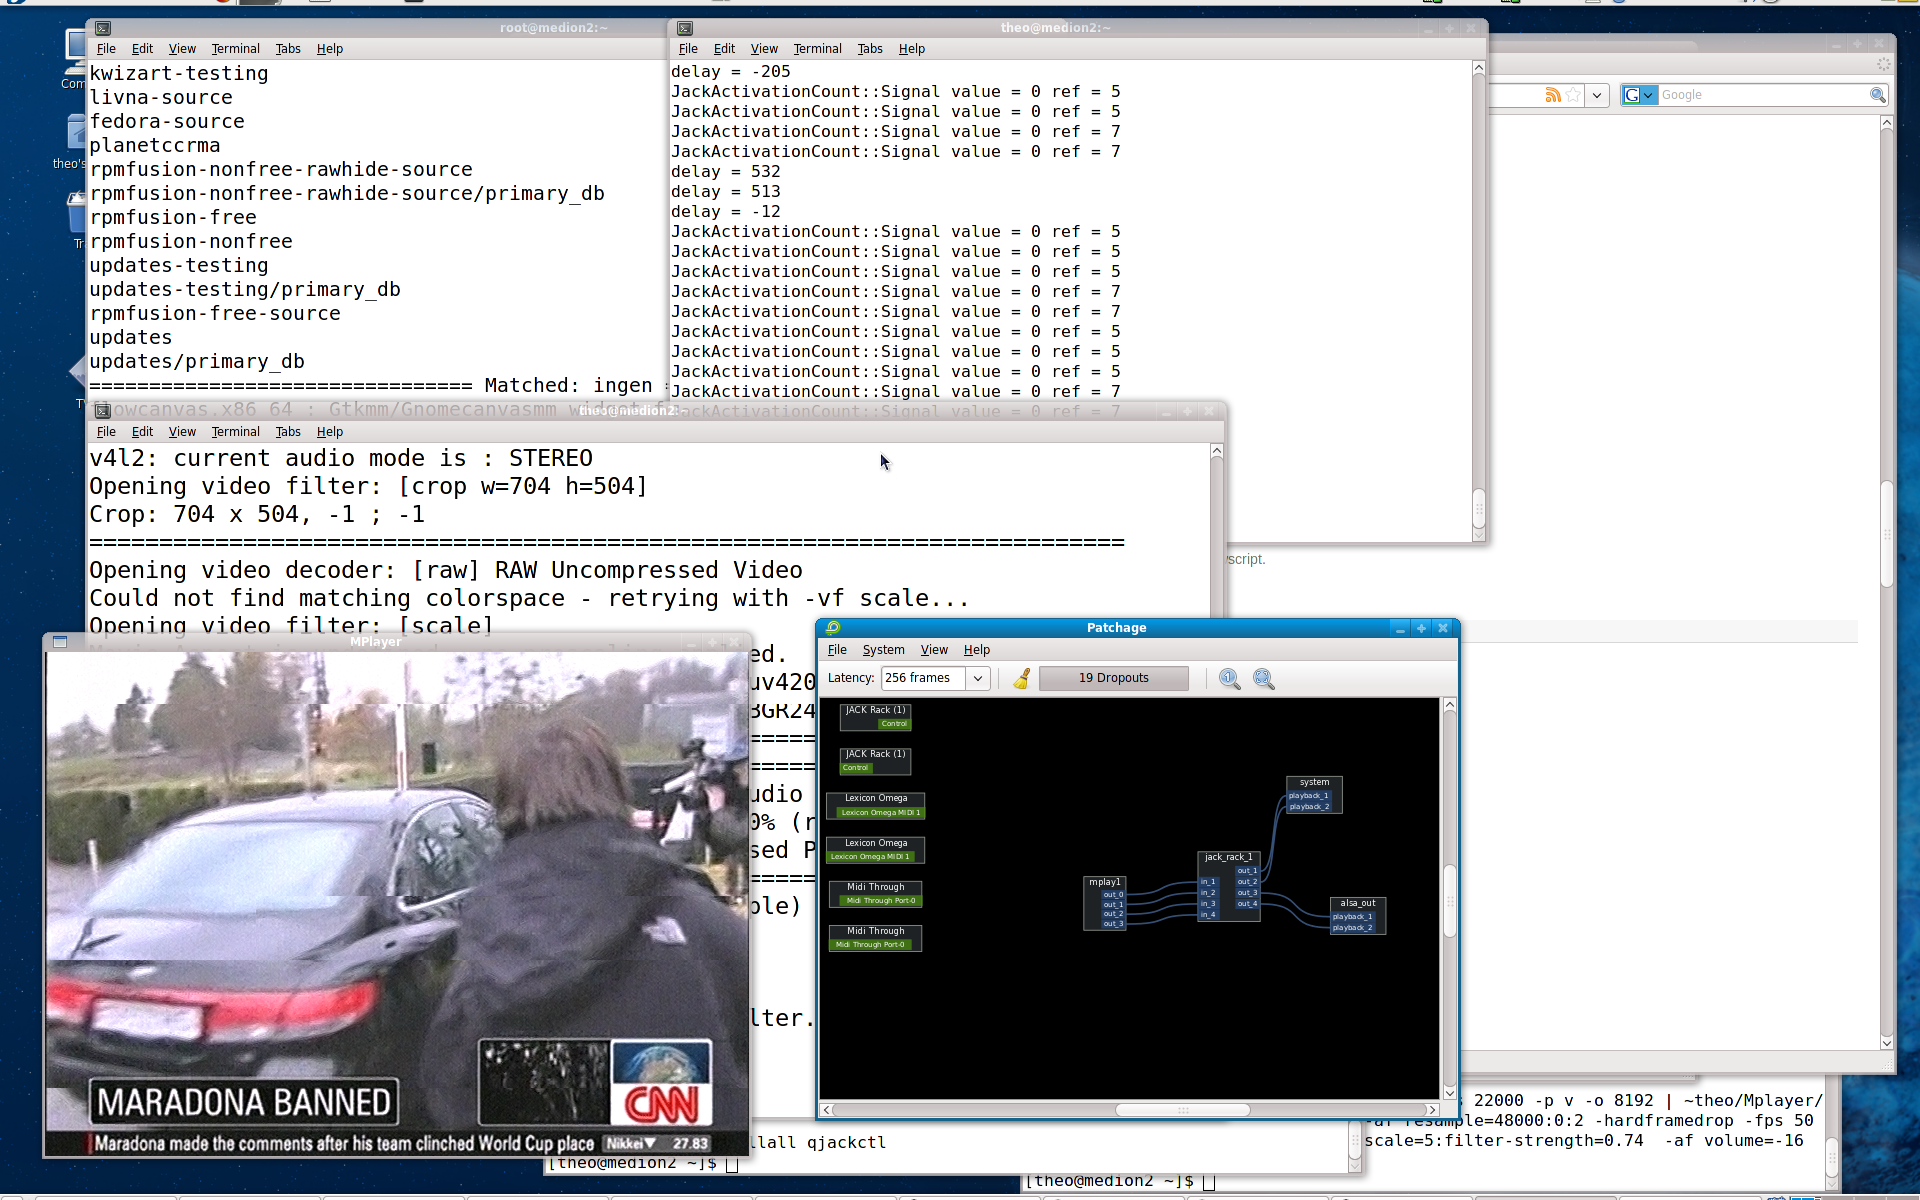Click the 'delay = 532' terminal line
Image resolution: width=1920 pixels, height=1200 pixels.
click(725, 172)
